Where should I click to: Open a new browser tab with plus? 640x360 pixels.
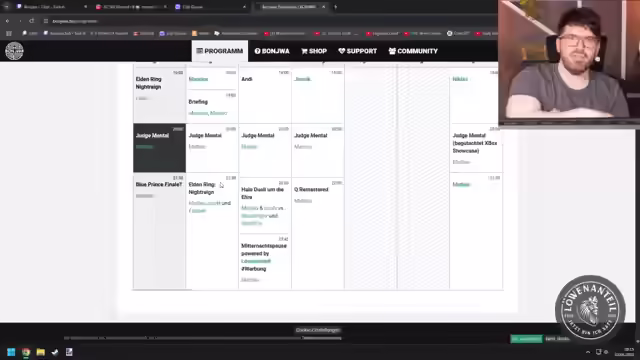(336, 7)
